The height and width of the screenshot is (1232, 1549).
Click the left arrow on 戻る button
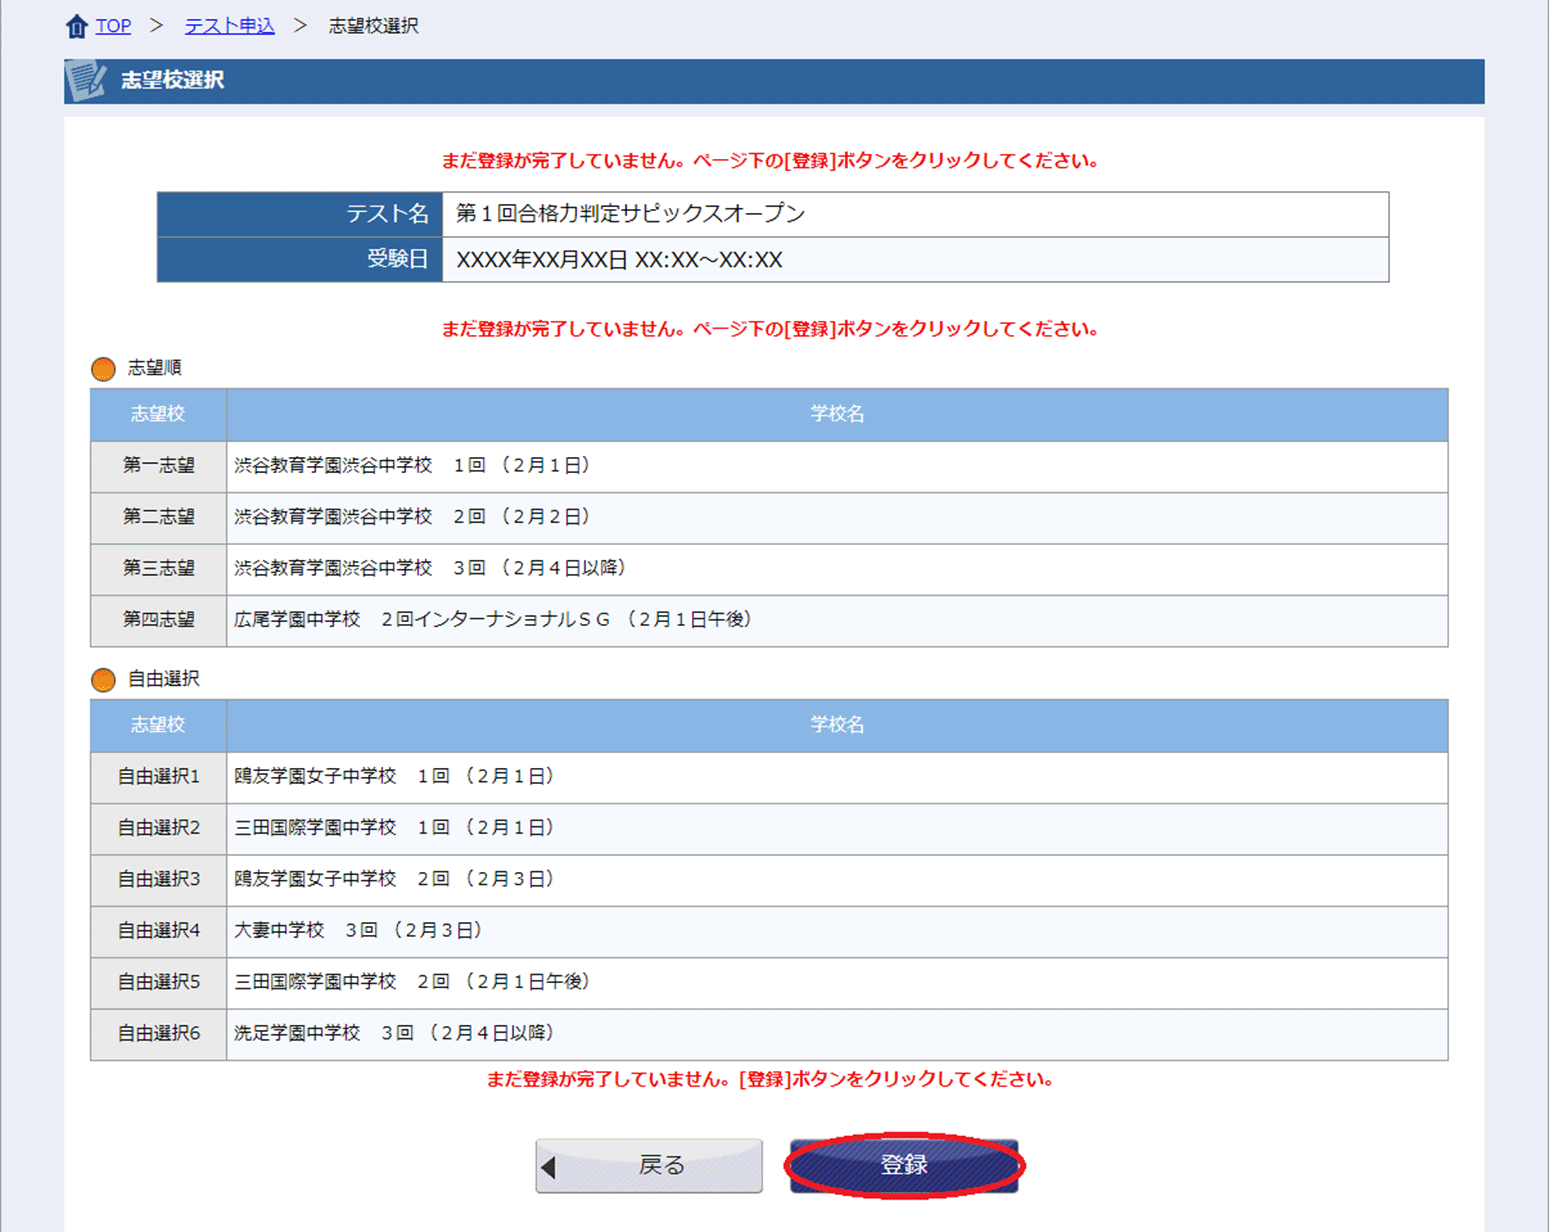(548, 1167)
